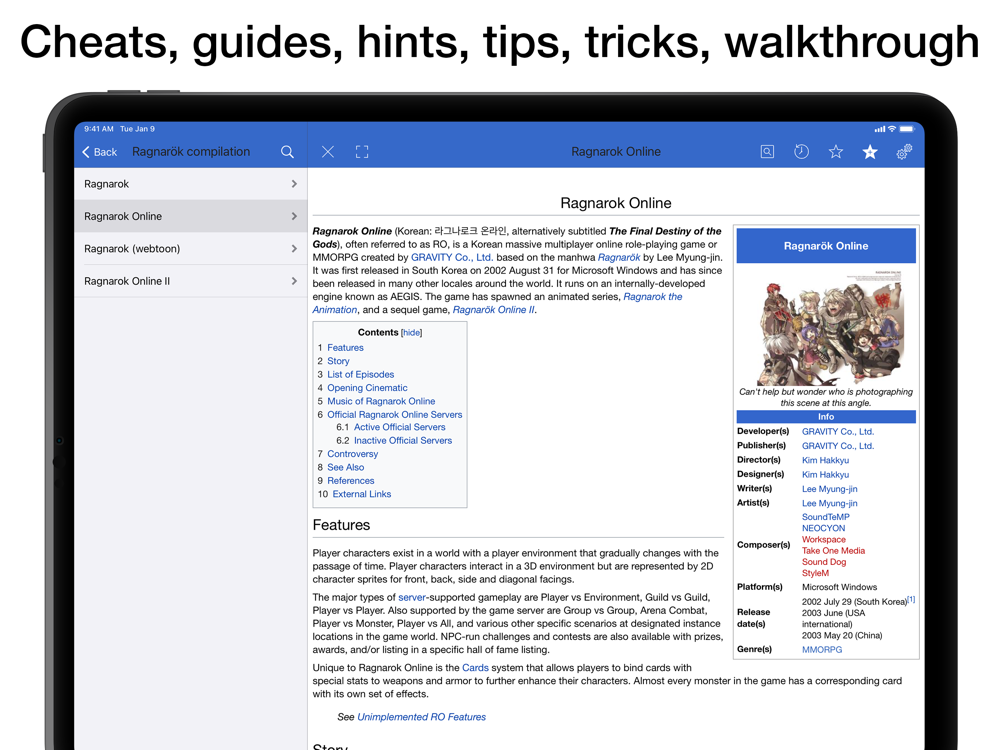Open the server link in Features text
This screenshot has height=750, width=1000.
(411, 598)
